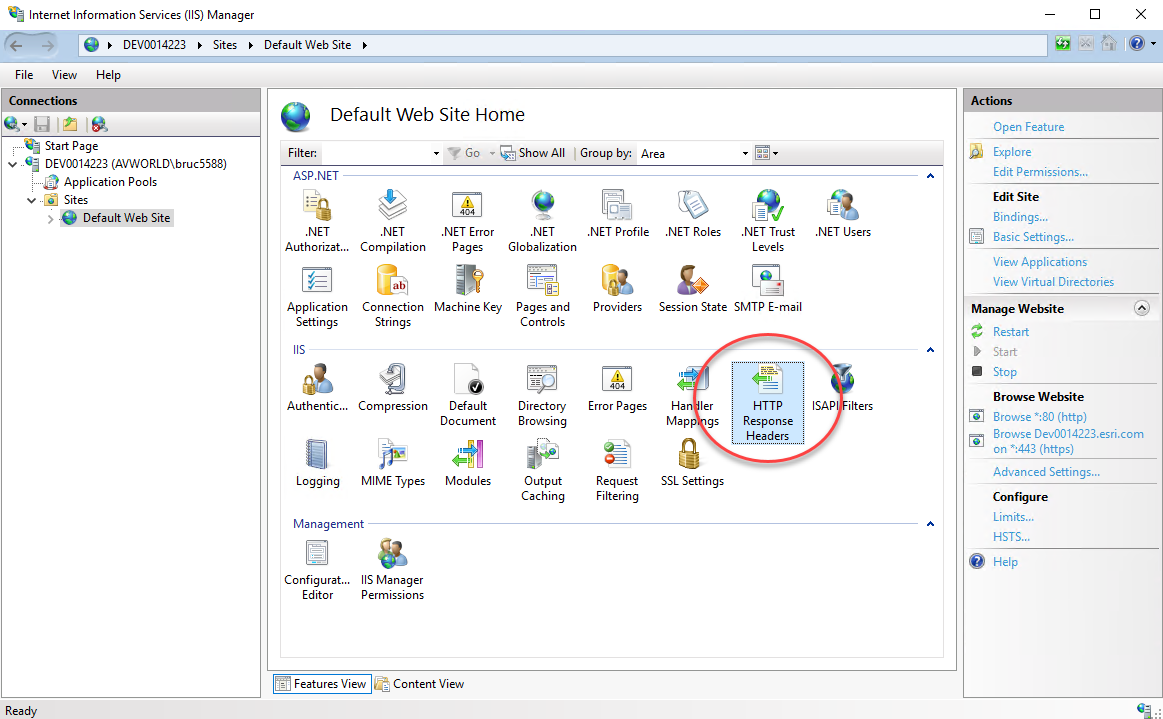Open Advanced Settings... link
Image resolution: width=1163 pixels, height=719 pixels.
click(1046, 472)
